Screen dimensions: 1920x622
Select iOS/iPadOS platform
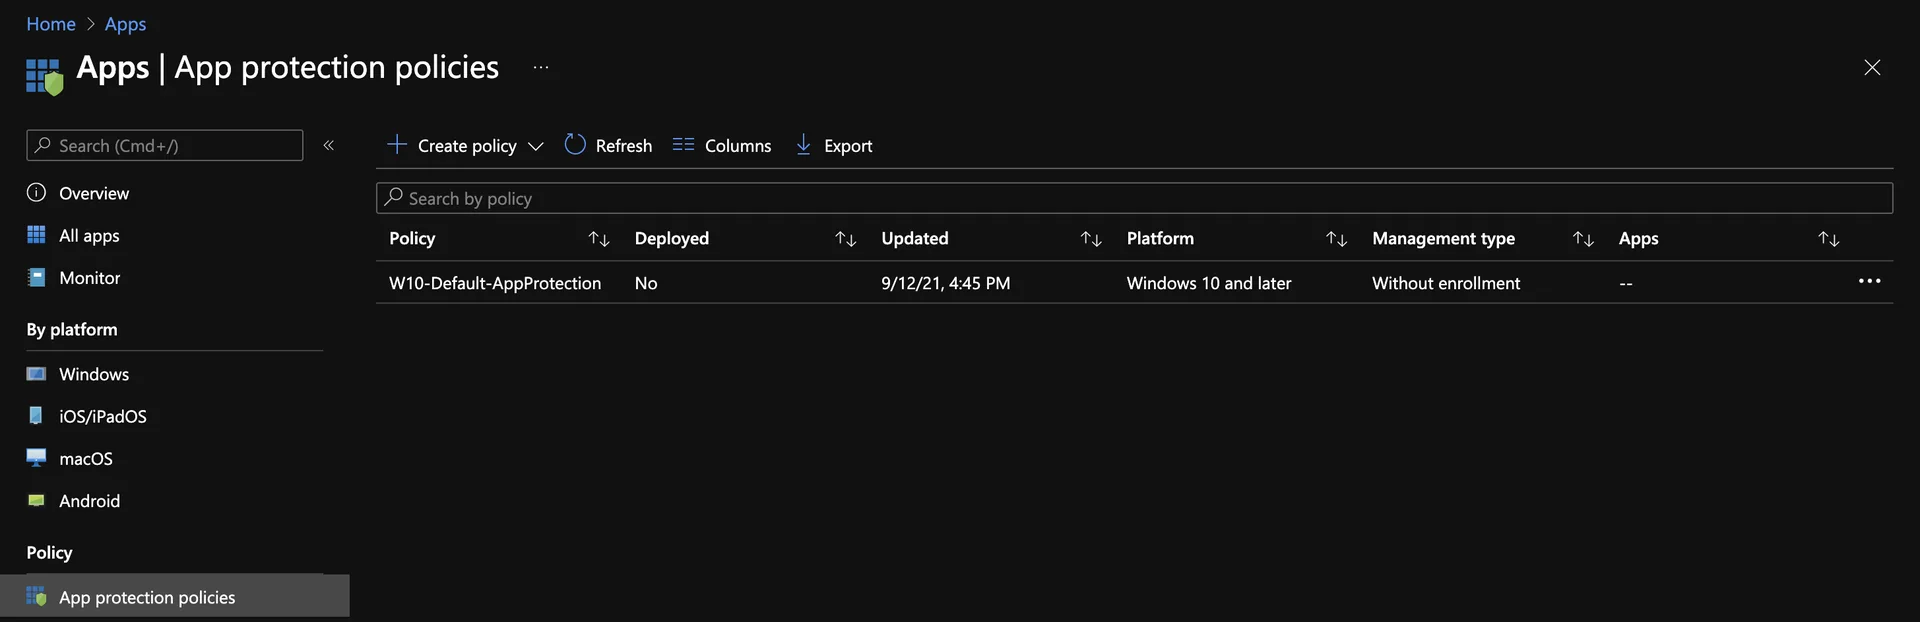103,416
